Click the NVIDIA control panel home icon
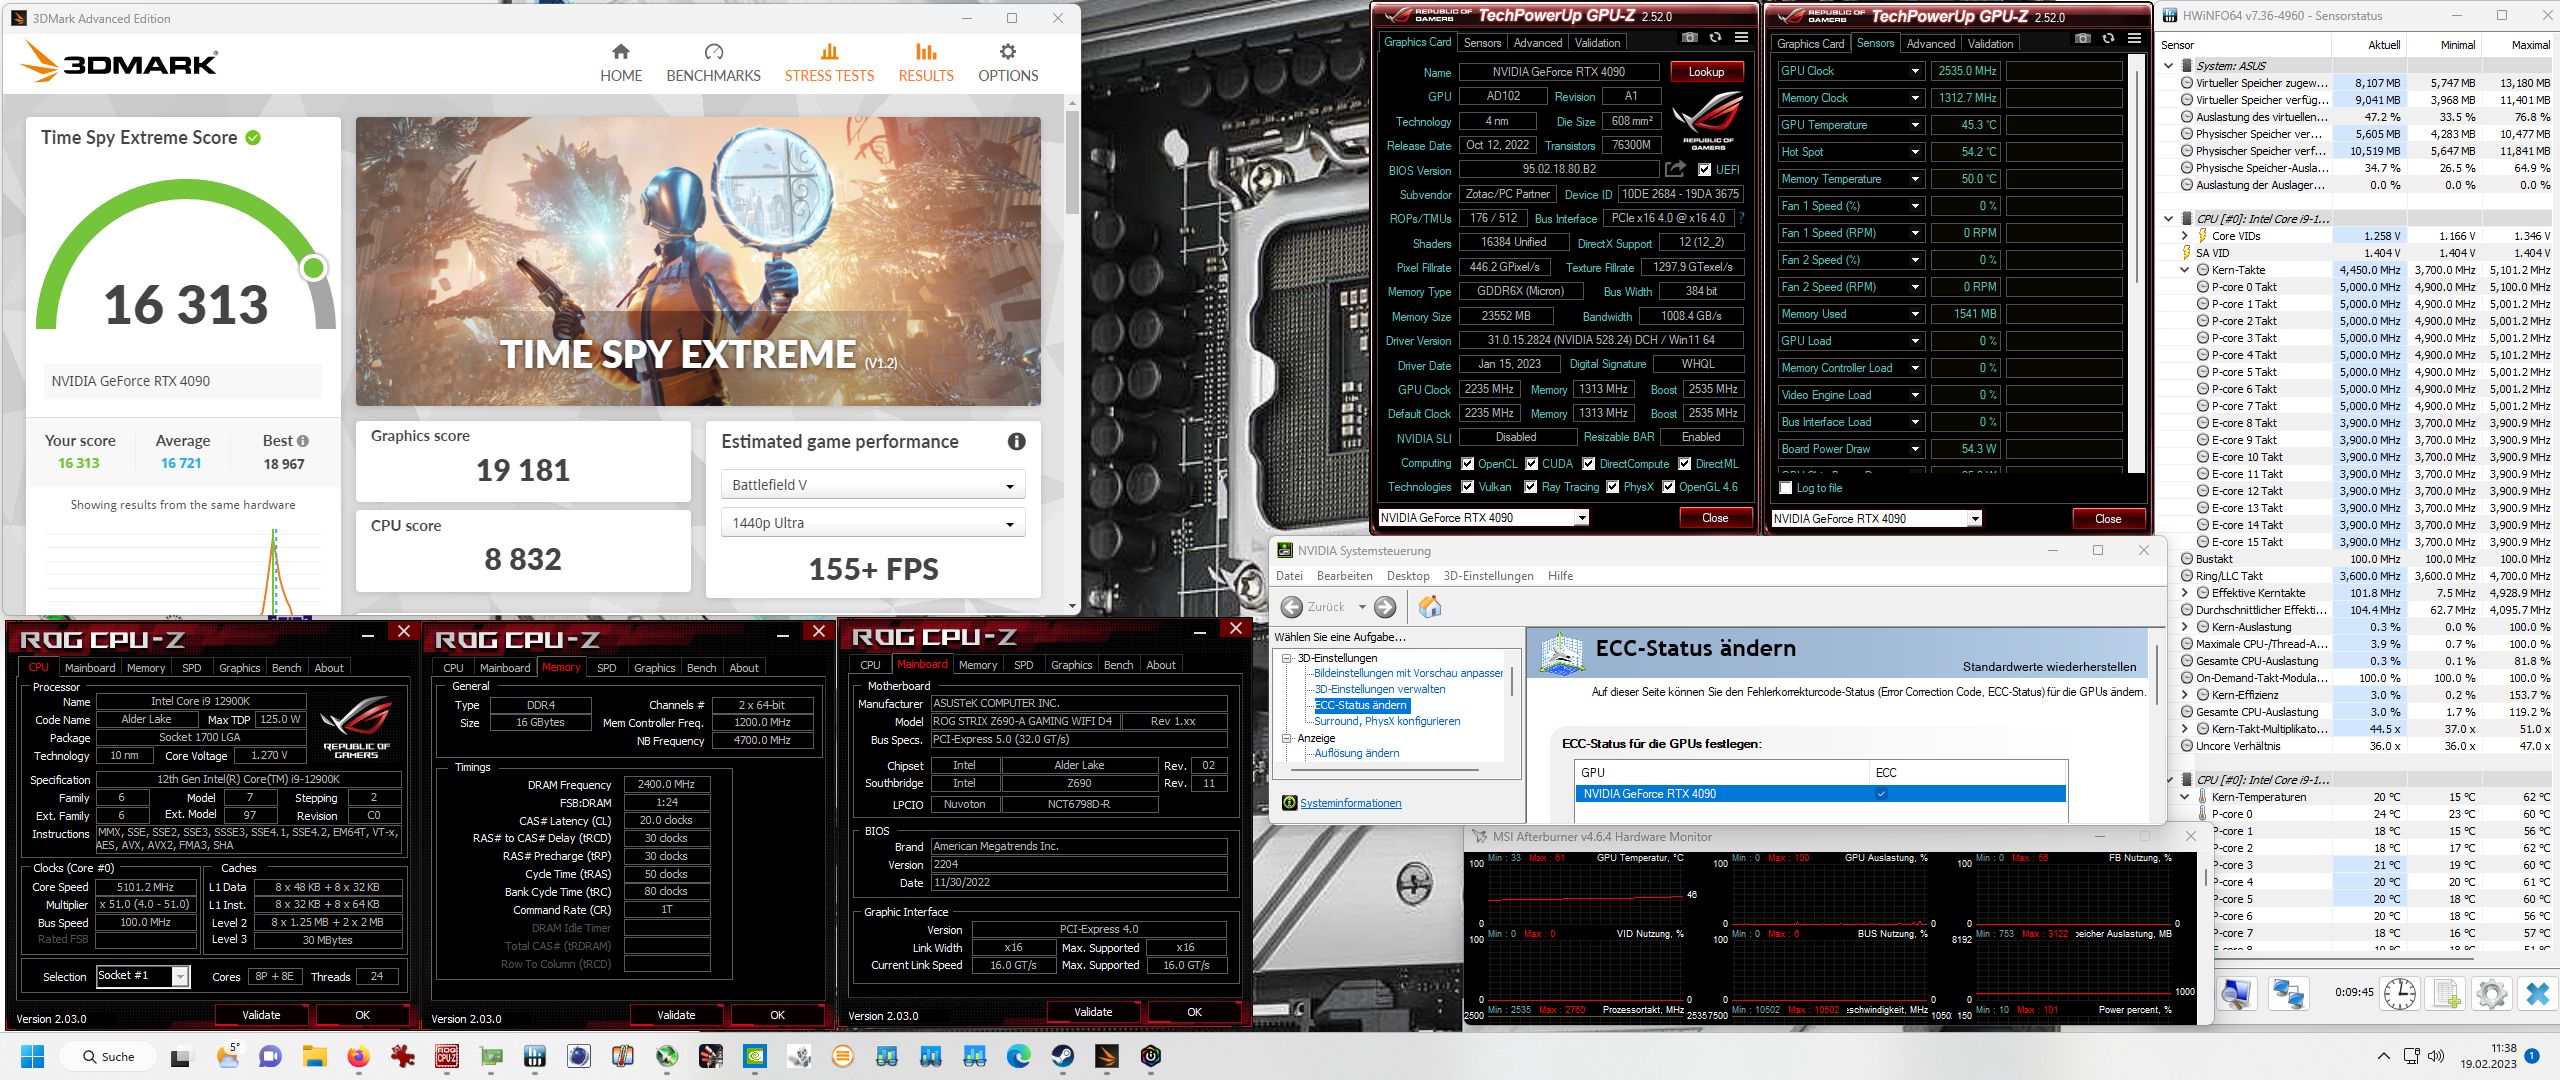This screenshot has width=2560, height=1080. click(x=1430, y=606)
